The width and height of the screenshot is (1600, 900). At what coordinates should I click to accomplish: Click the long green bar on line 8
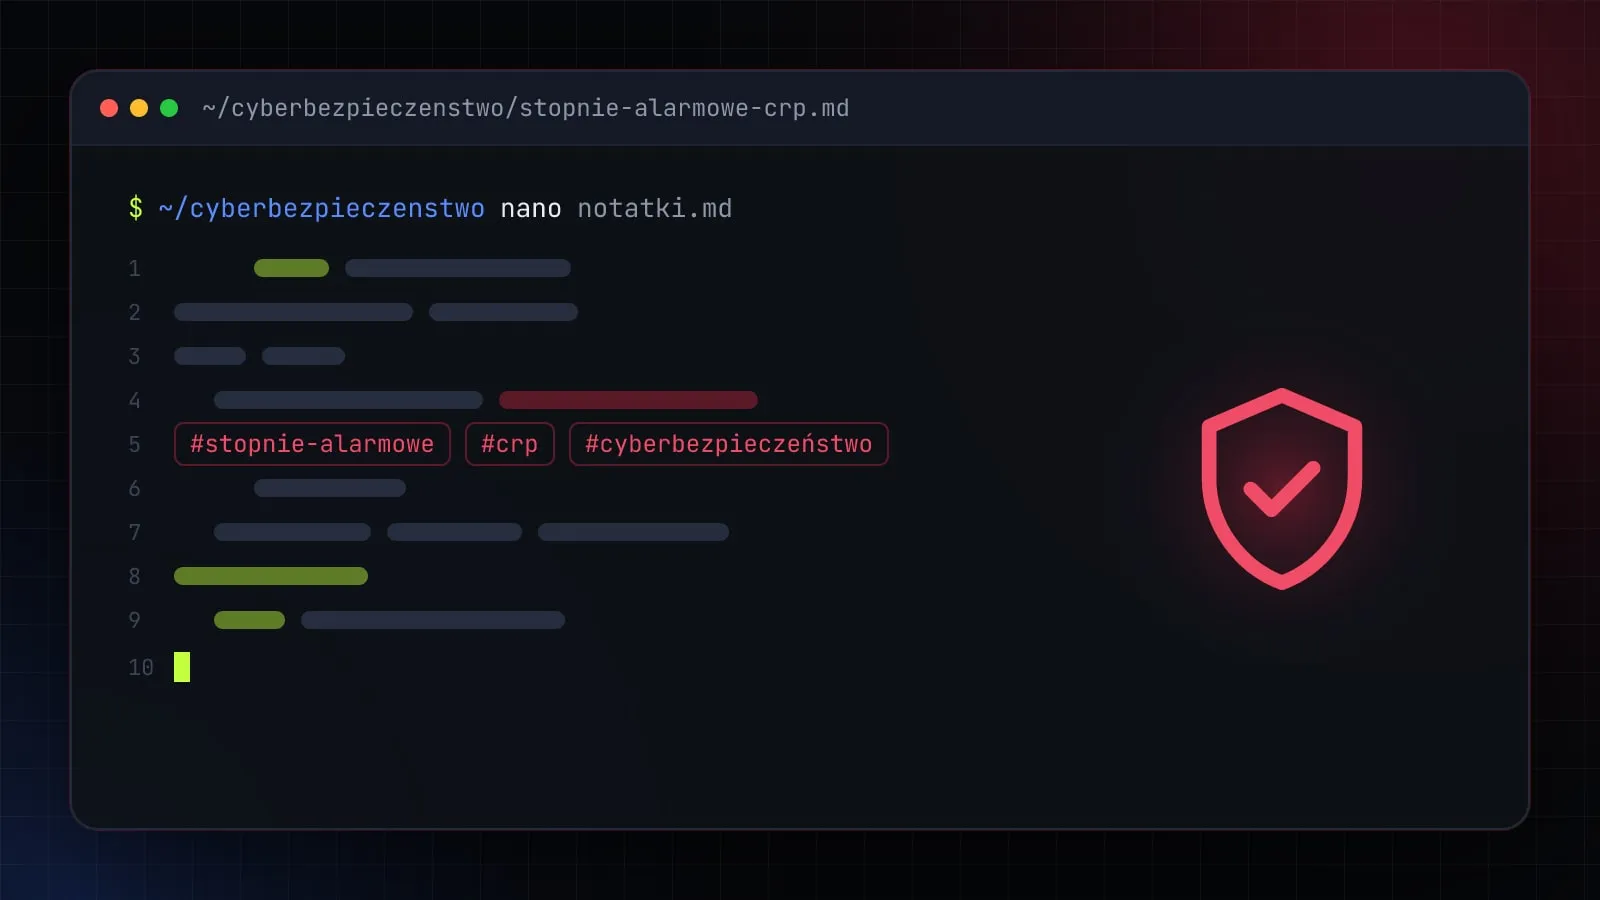[271, 576]
